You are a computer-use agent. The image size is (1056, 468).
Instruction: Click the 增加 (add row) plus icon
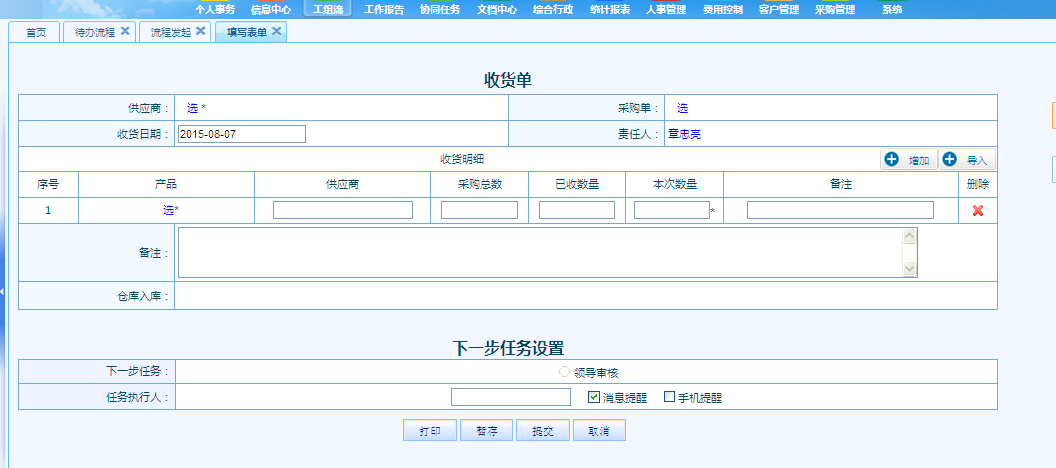tap(891, 160)
